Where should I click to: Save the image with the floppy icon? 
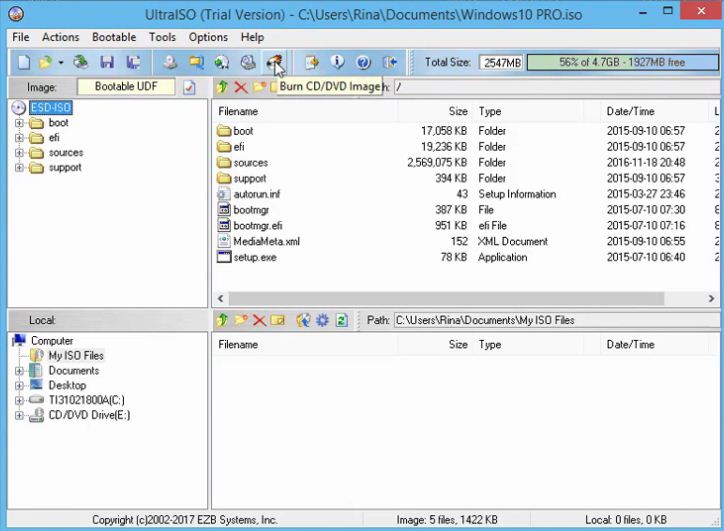point(107,62)
